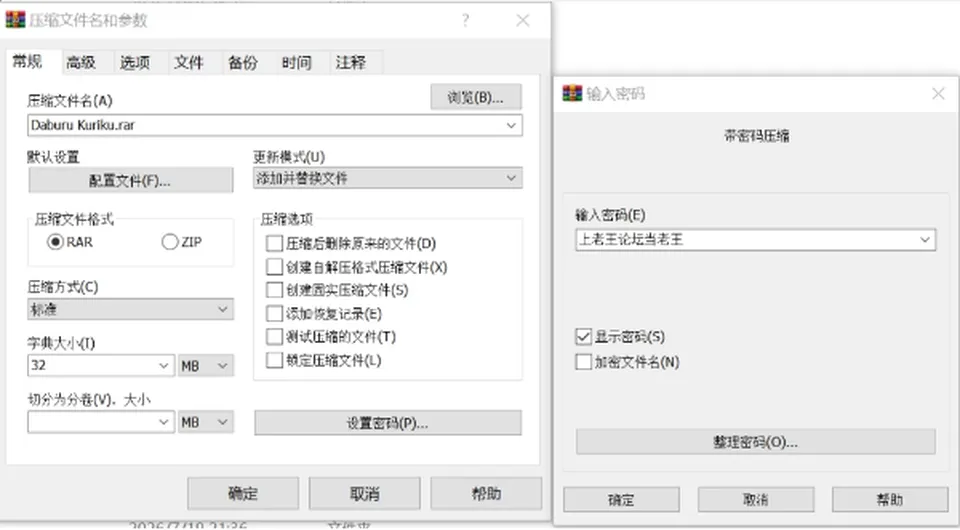Enable 压缩后删除原来的文件(D) checkbox
Screen dimensions: 960x530
[x=274, y=244]
